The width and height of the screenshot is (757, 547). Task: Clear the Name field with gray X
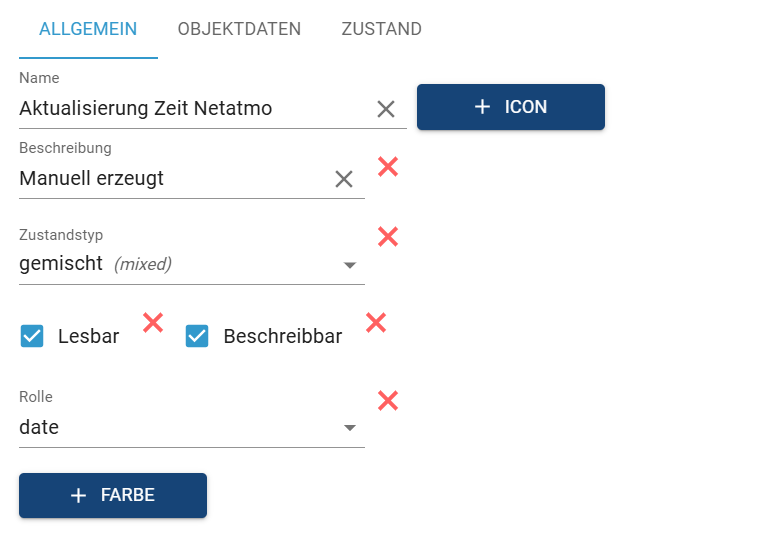tap(386, 109)
